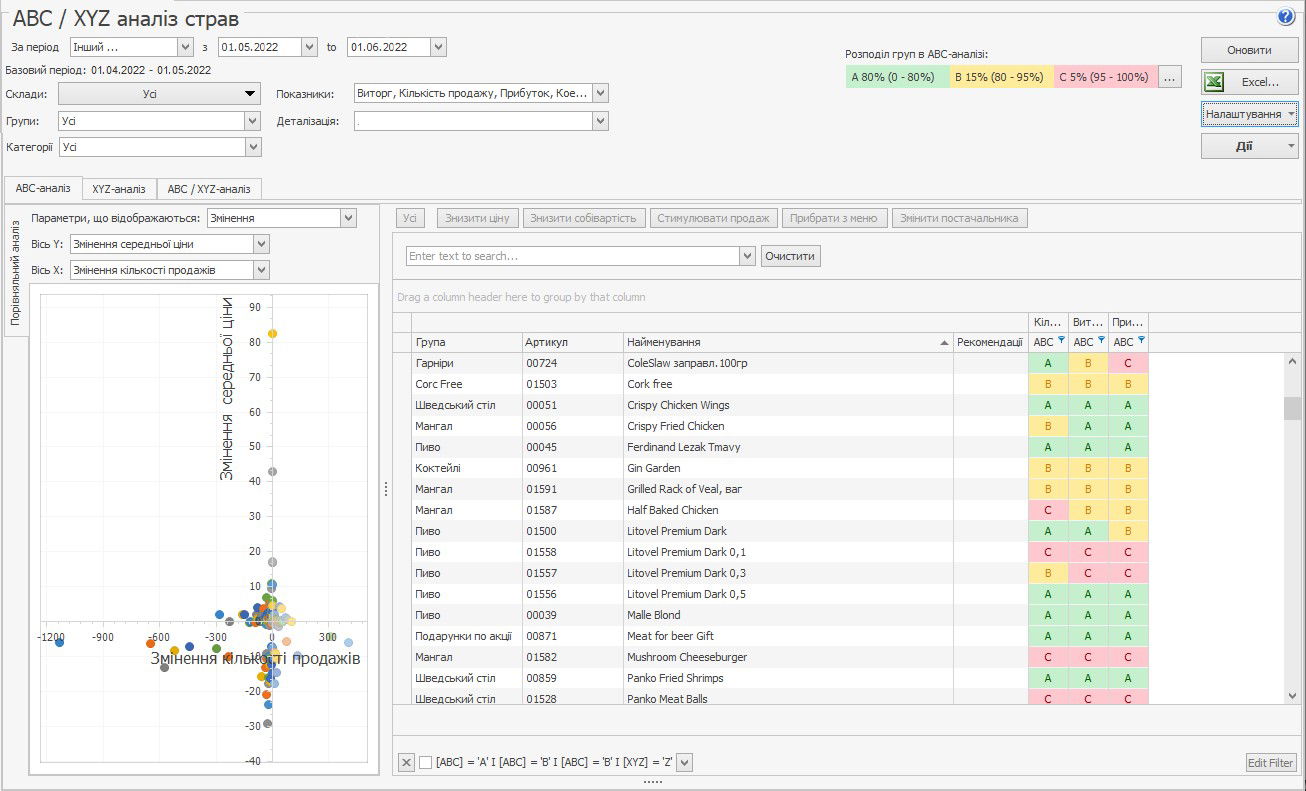
Task: Enable the ABC/XYZ filter expression checkbox
Action: pos(426,763)
